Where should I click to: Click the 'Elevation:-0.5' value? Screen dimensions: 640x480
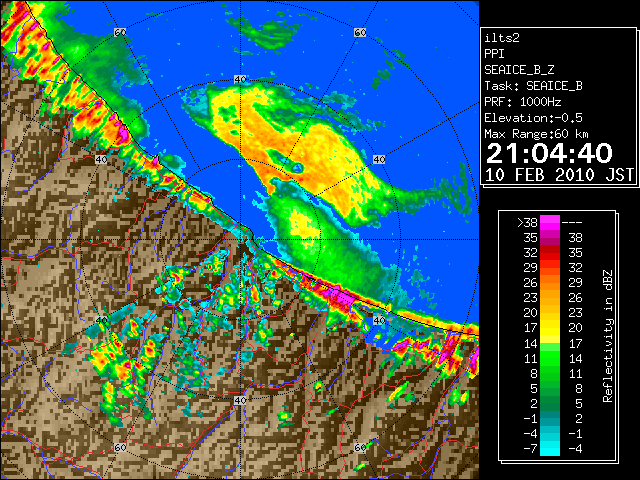[x=533, y=118]
